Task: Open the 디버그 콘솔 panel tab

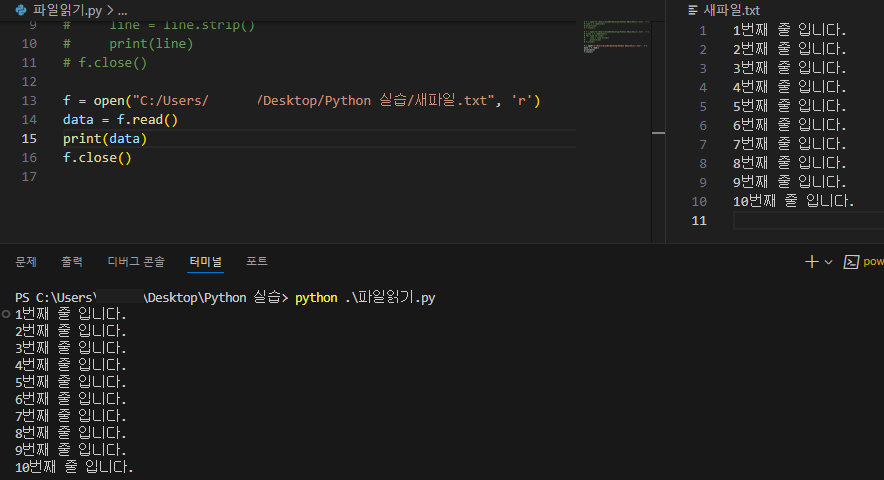Action: click(x=136, y=261)
